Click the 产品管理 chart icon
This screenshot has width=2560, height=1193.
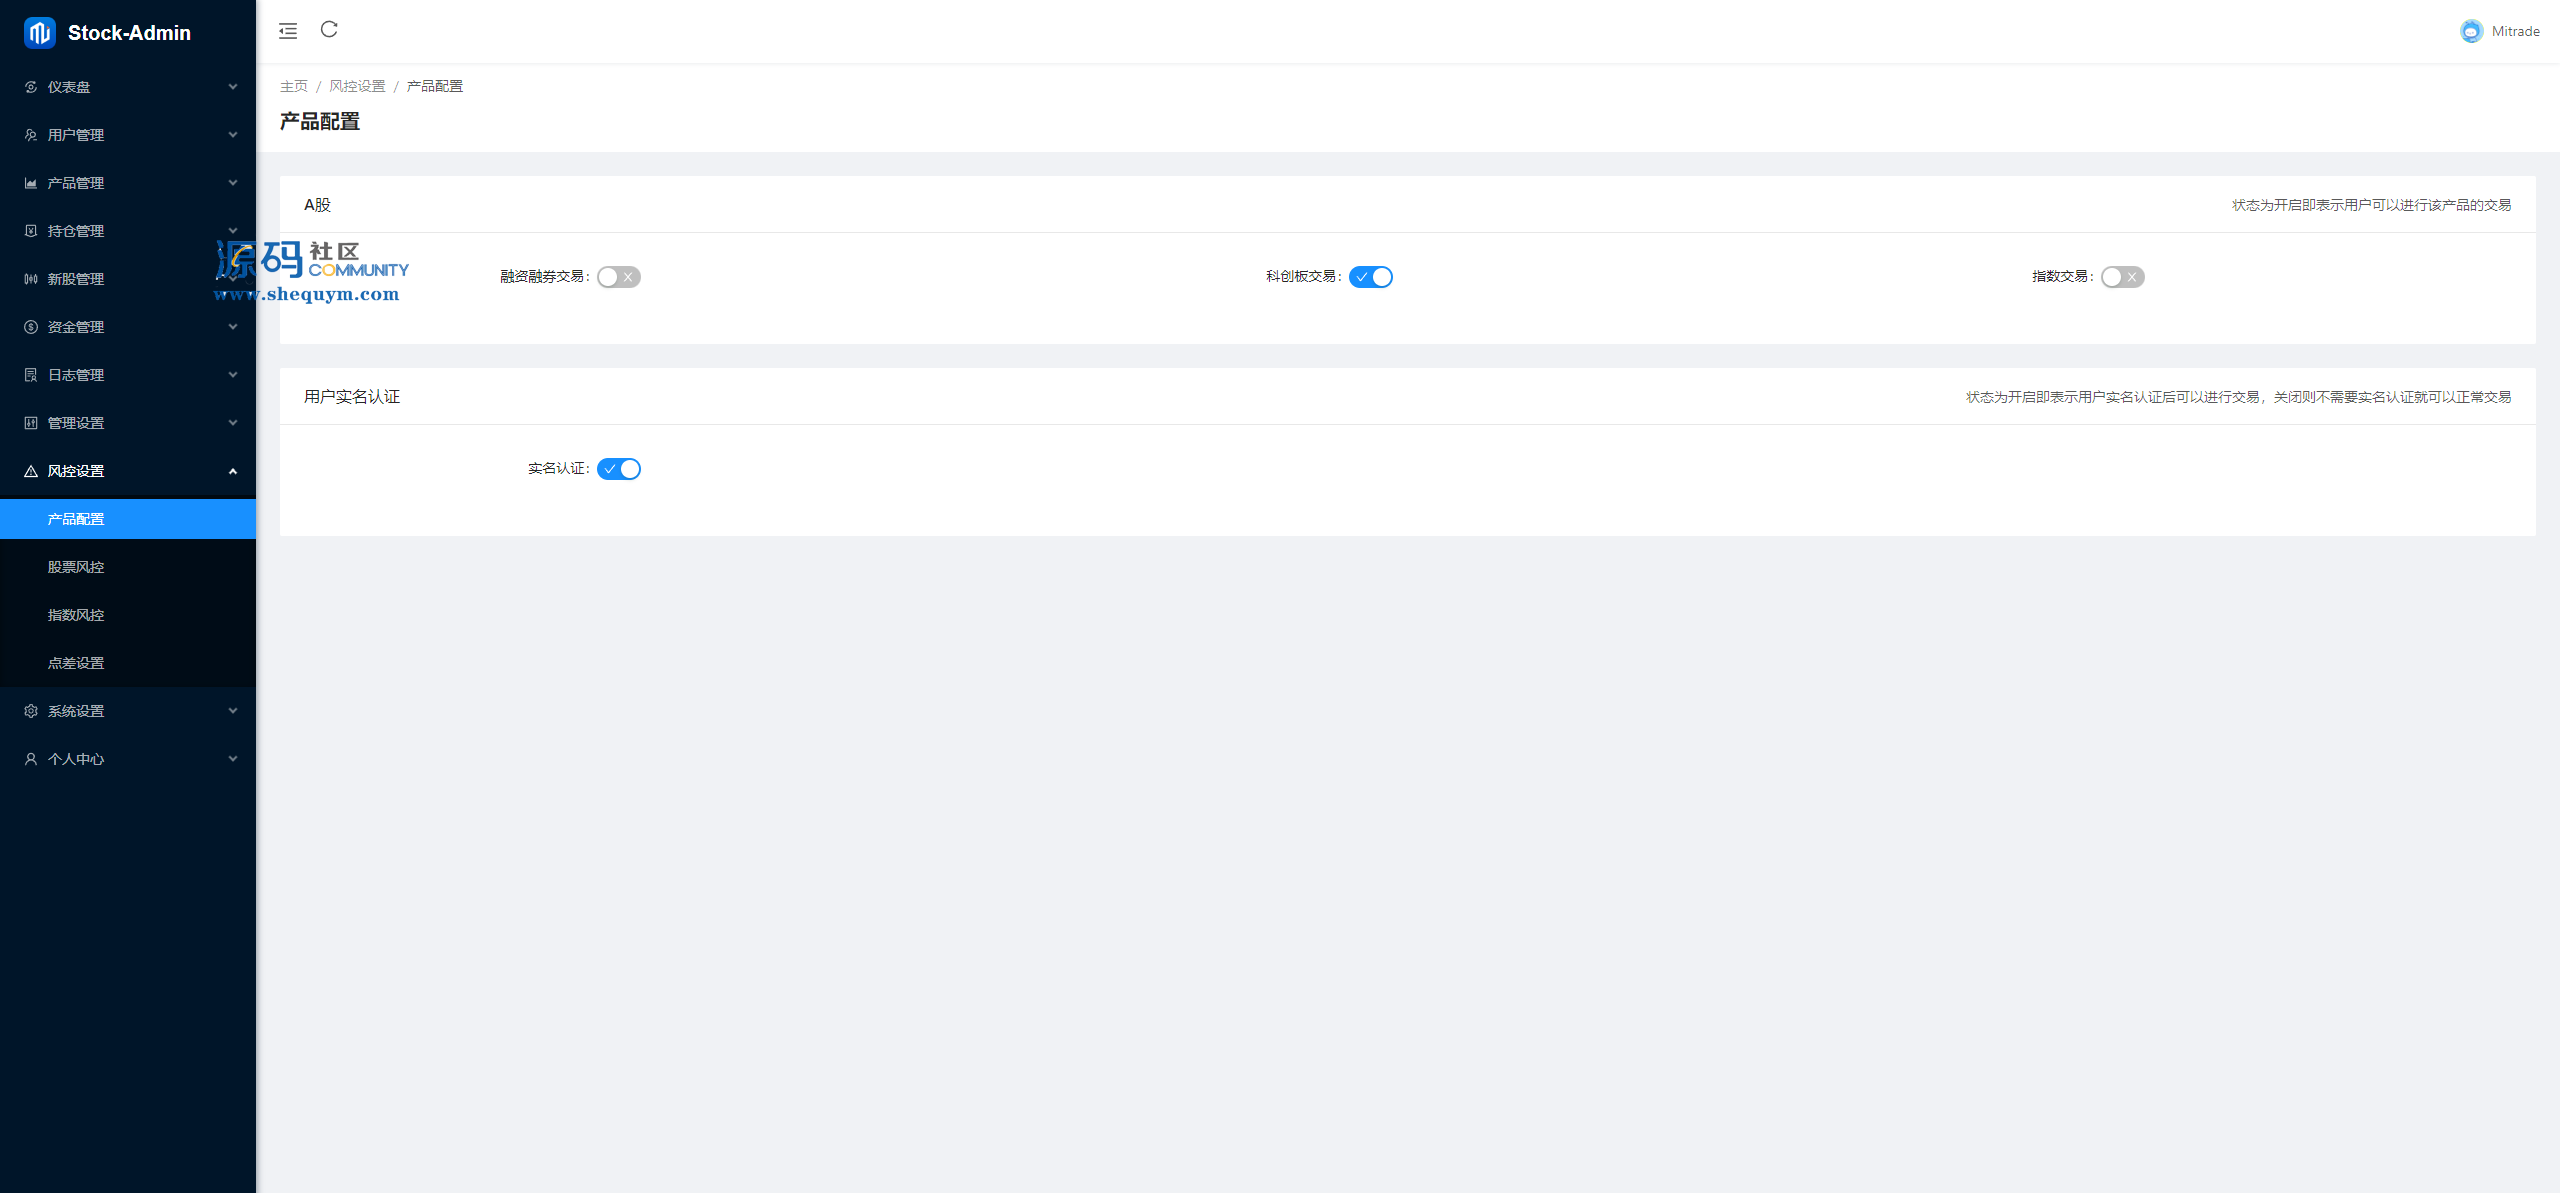pos(31,183)
